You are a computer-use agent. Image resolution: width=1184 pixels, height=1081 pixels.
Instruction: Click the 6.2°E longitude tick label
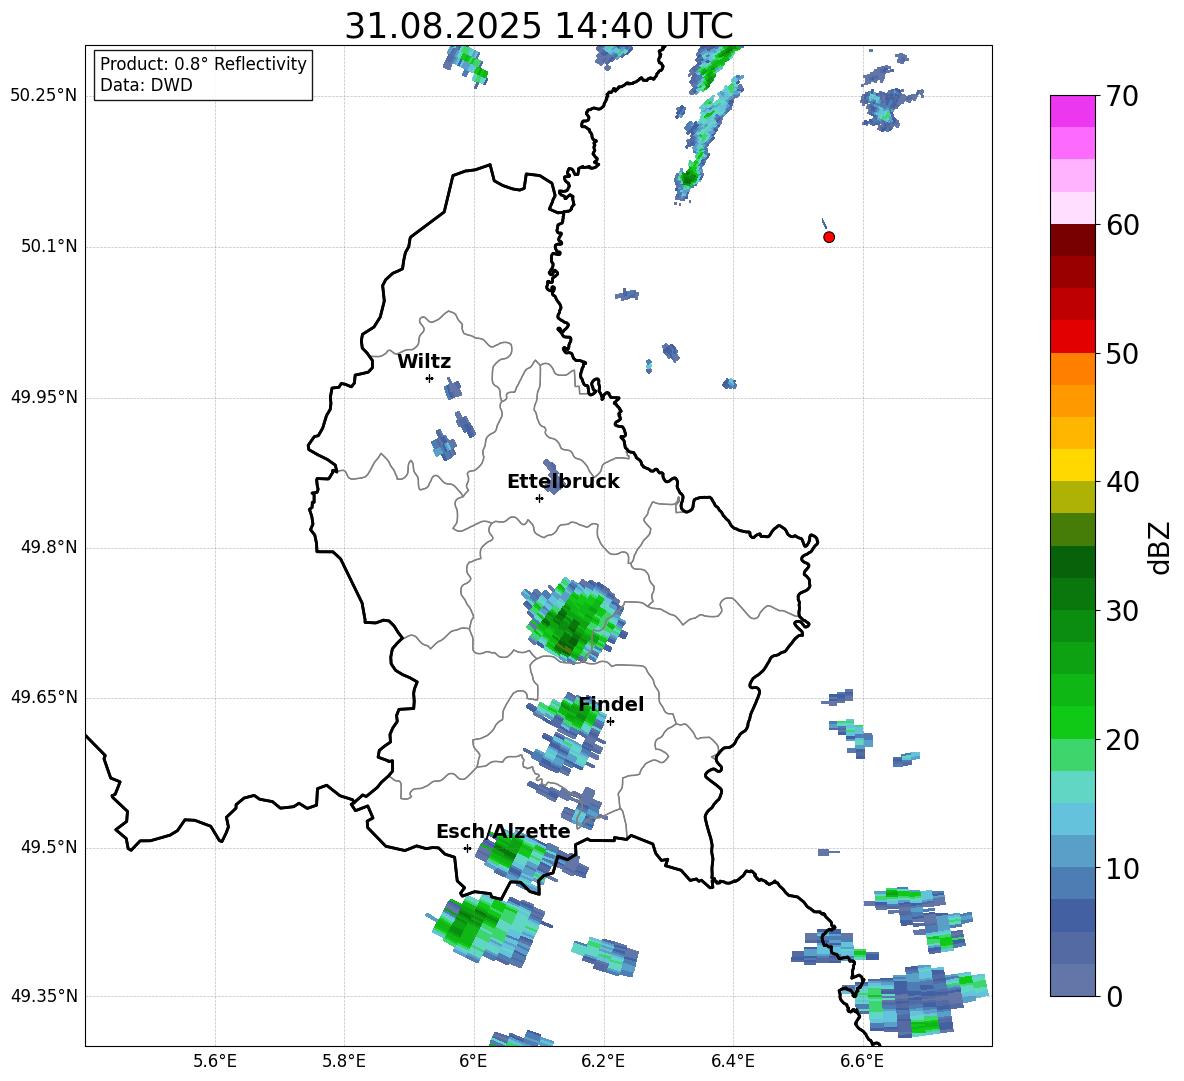coord(603,1061)
